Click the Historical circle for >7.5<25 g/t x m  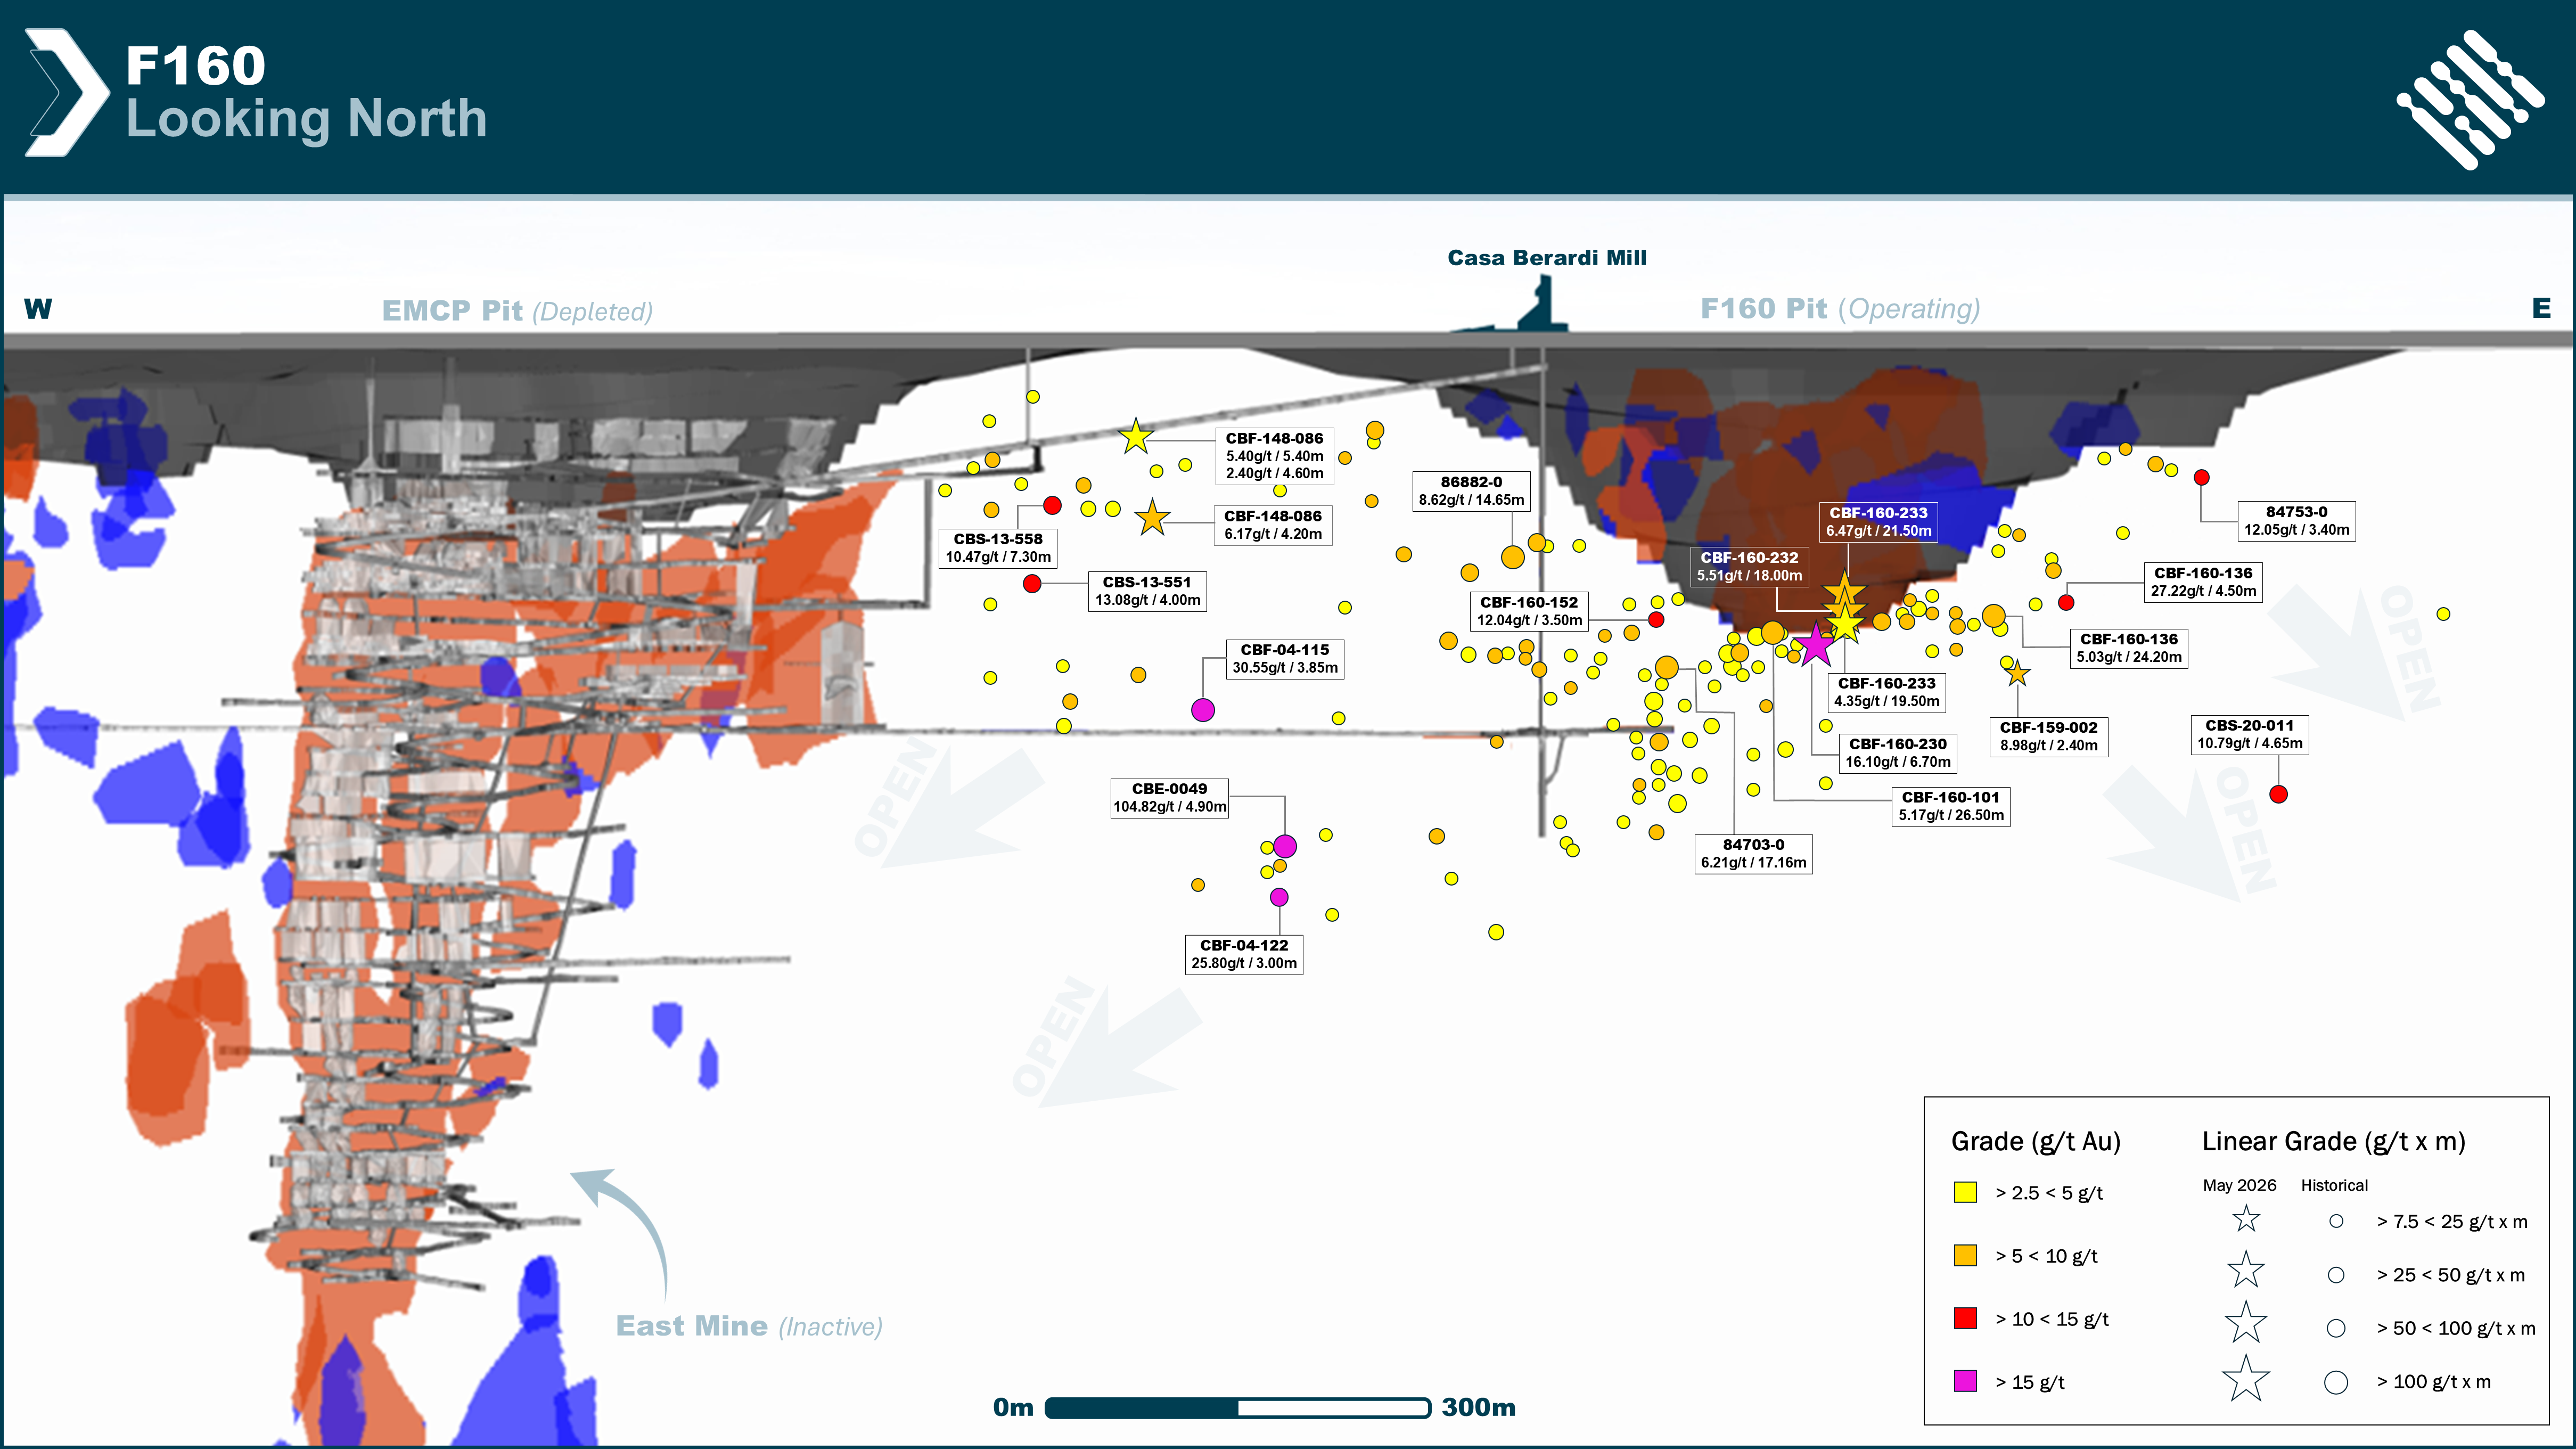point(2336,1221)
